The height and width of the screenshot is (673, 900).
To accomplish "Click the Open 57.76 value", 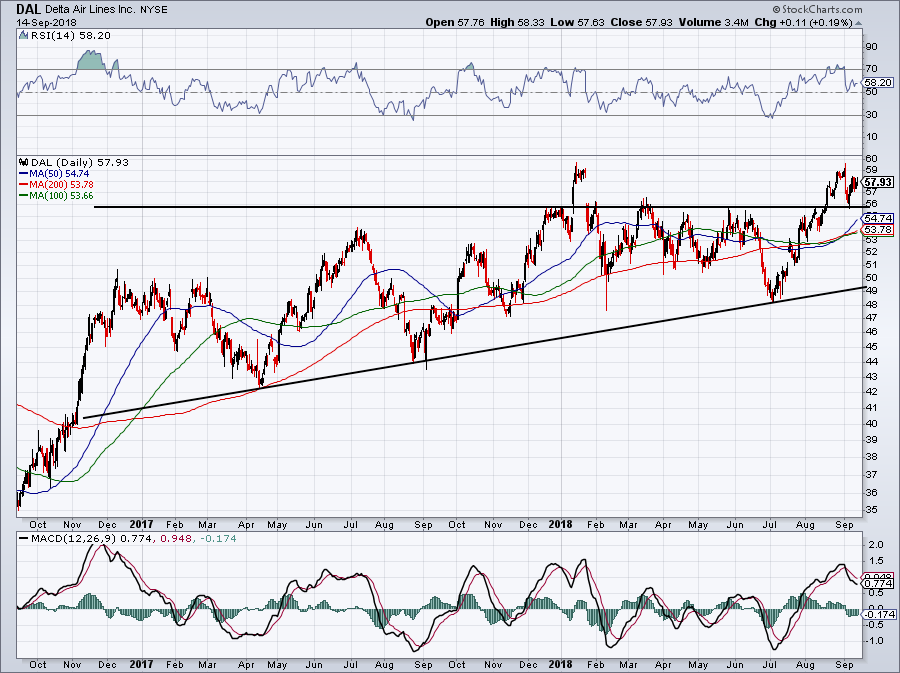I will [x=455, y=22].
